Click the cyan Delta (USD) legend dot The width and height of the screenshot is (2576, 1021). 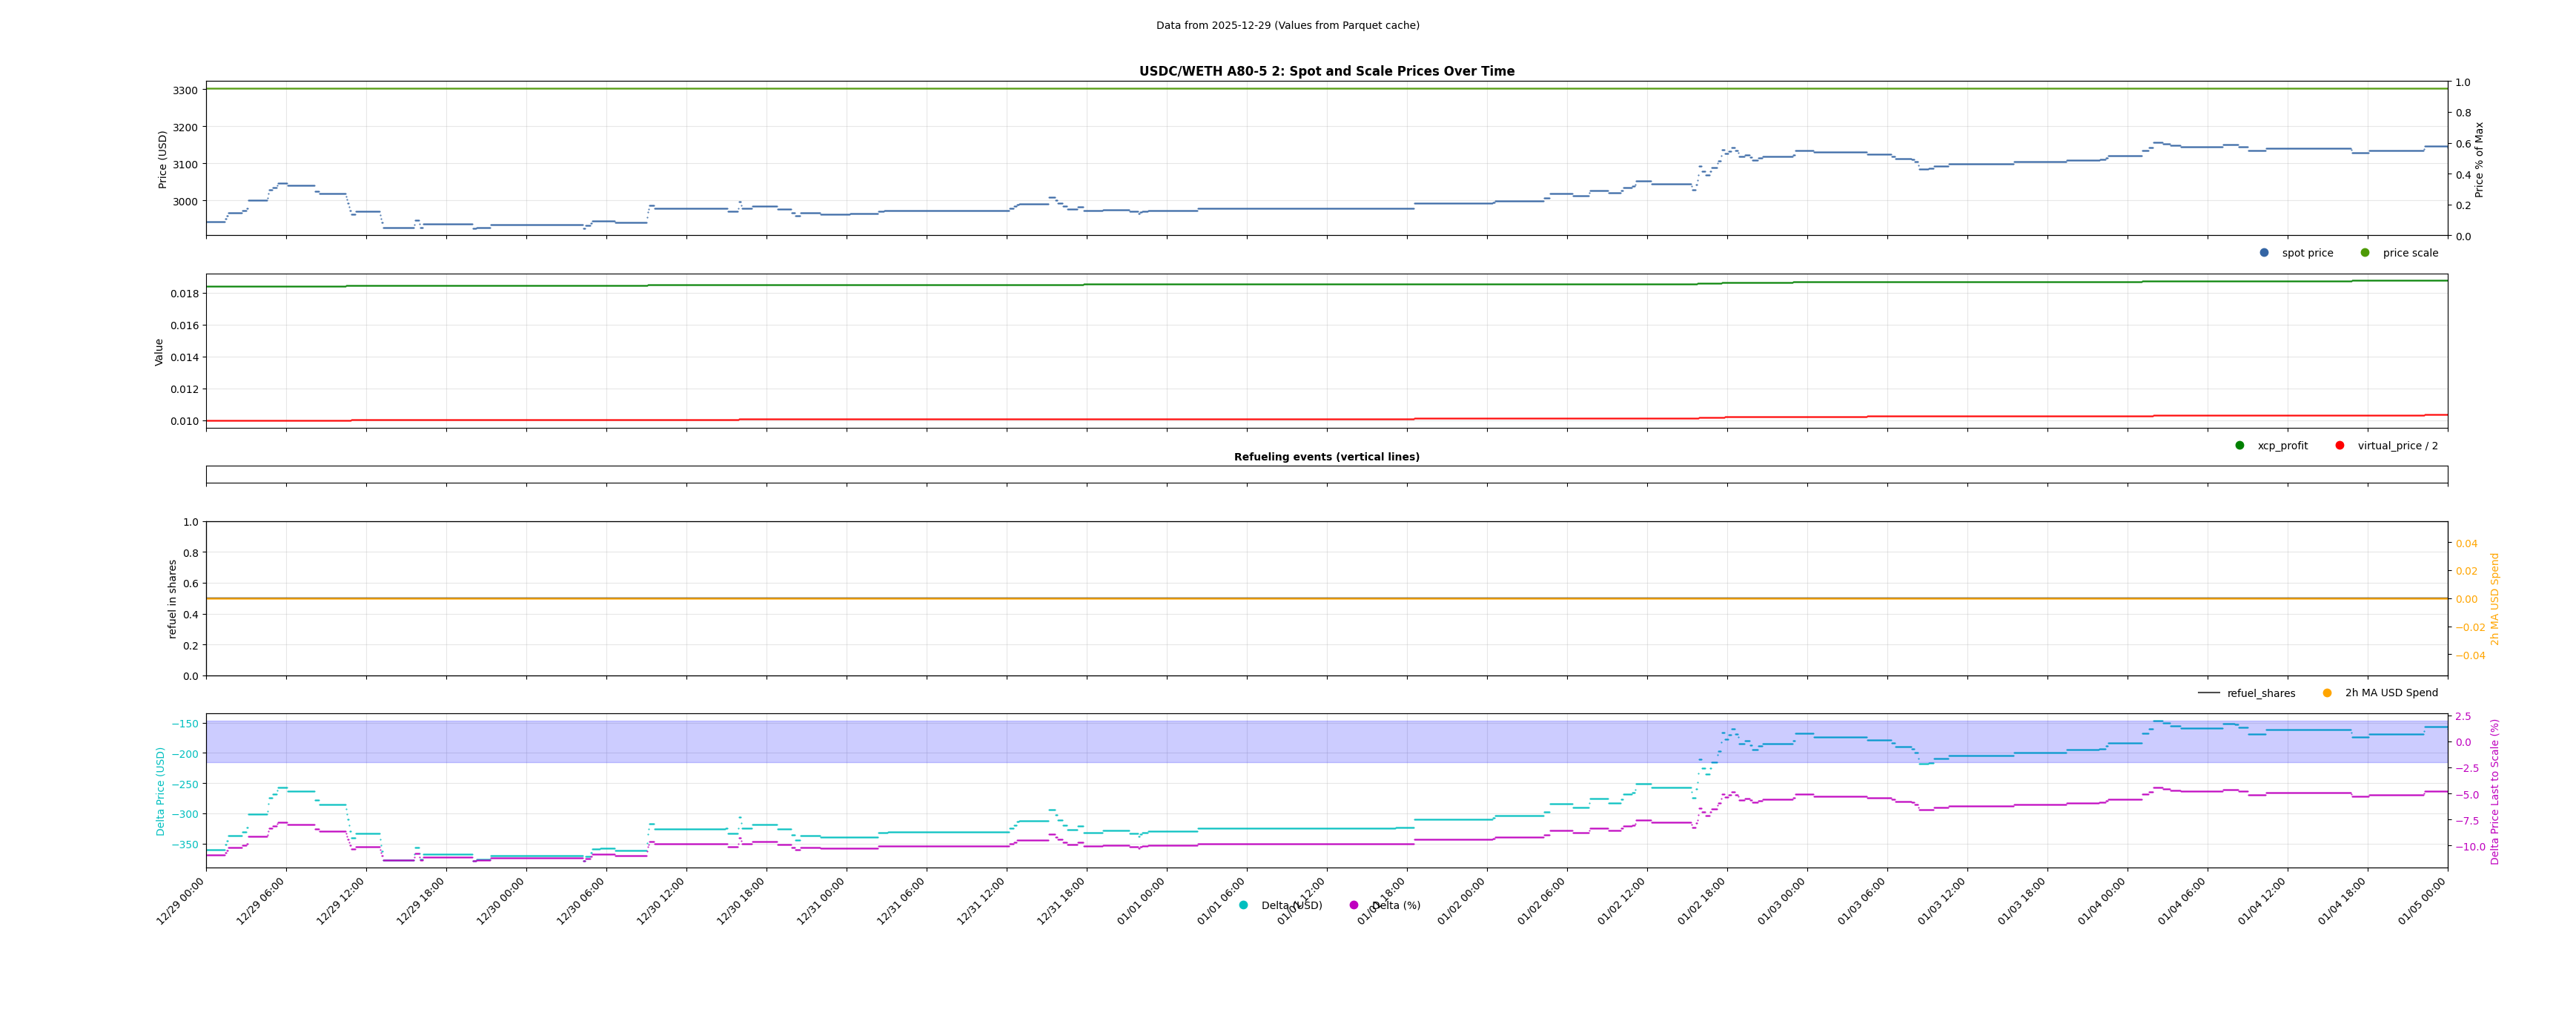[1244, 906]
